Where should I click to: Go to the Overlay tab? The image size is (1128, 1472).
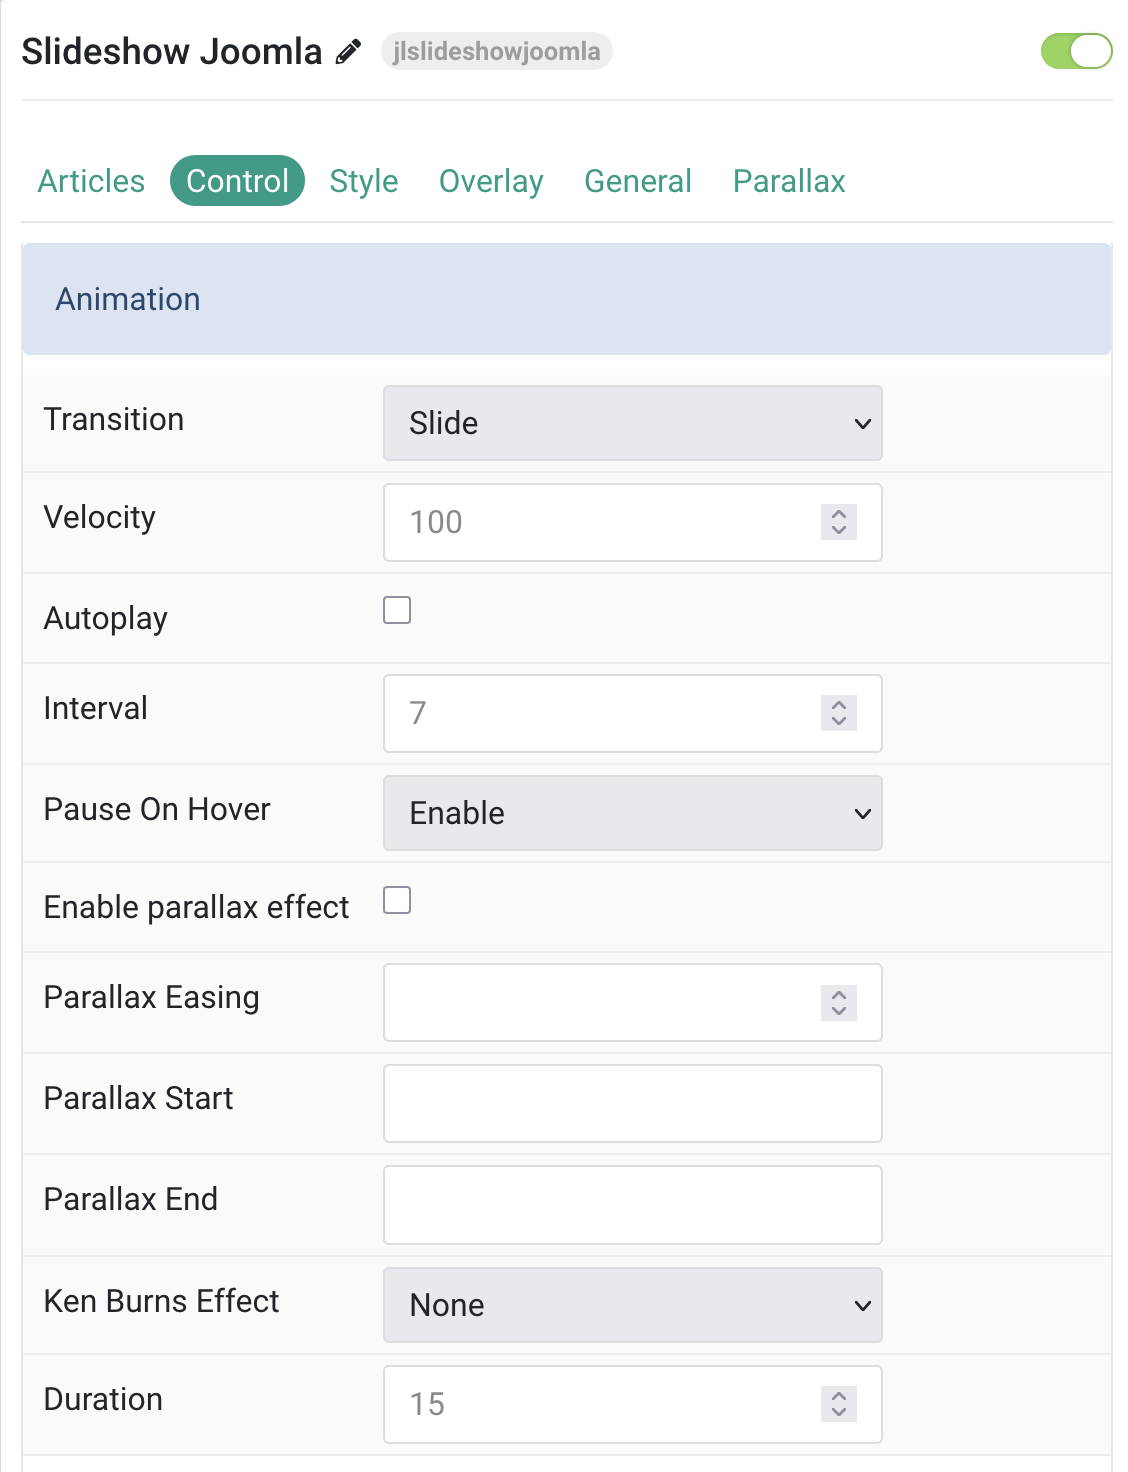coord(491,181)
